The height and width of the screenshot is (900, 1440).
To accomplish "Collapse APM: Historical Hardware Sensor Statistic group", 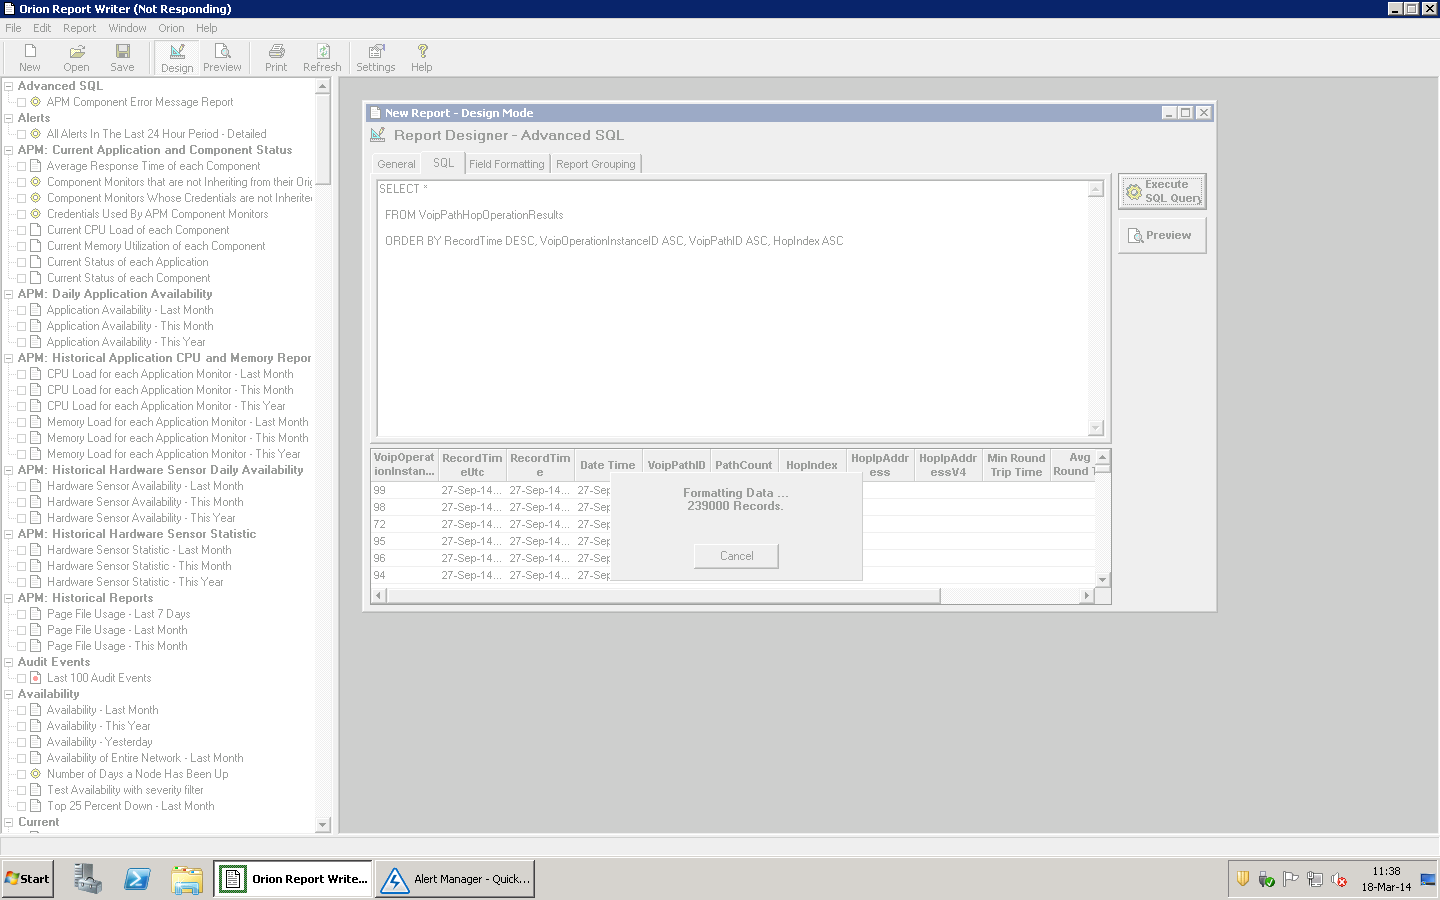I will 8,534.
